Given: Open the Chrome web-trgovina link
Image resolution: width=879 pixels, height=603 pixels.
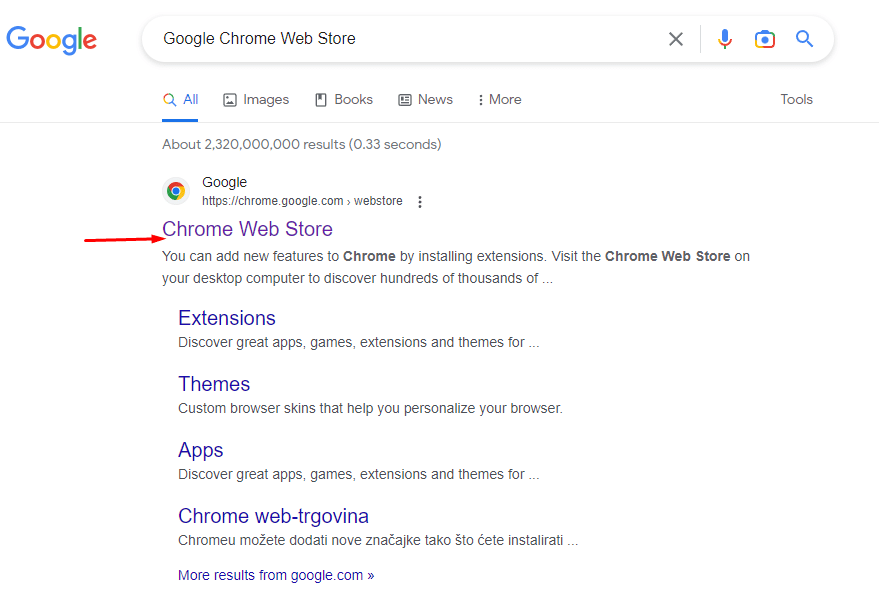Looking at the screenshot, I should click(273, 516).
